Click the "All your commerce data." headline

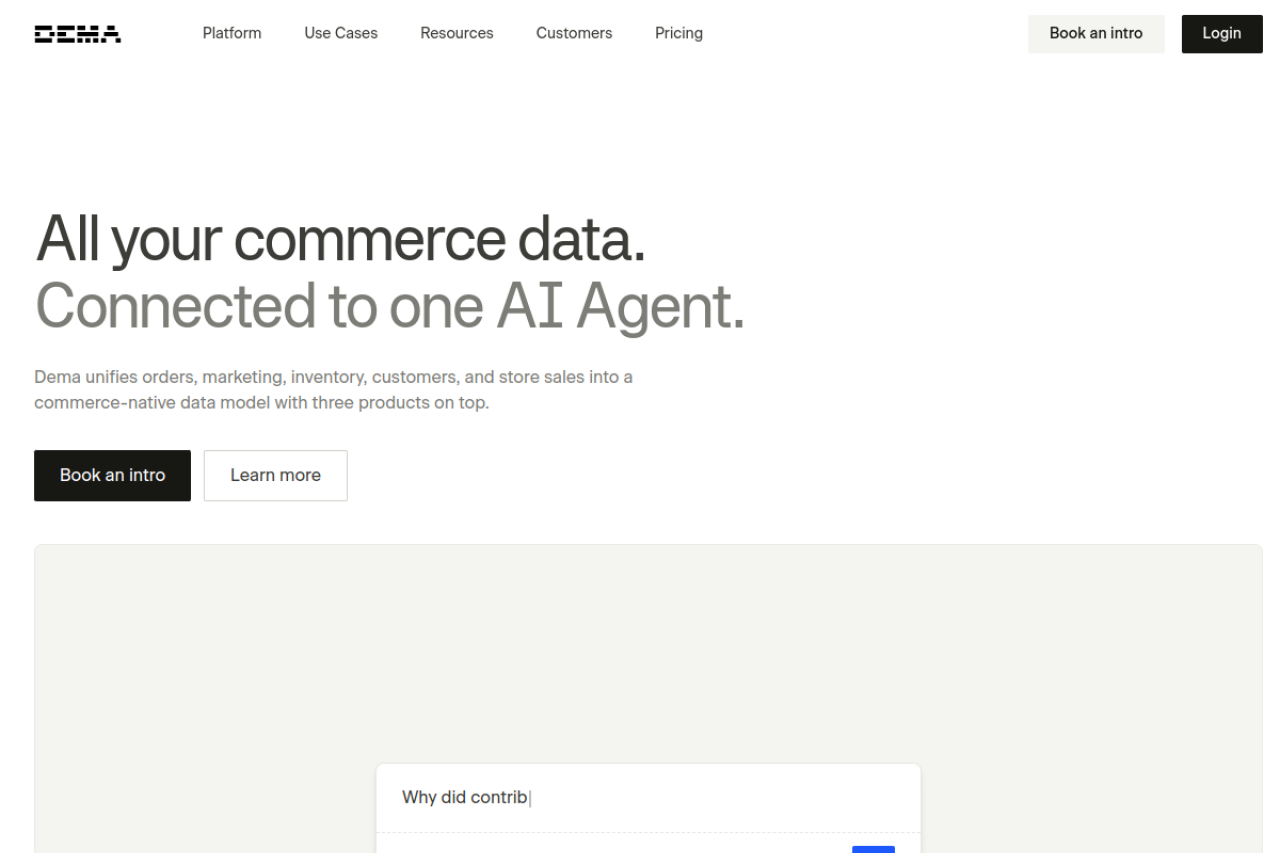tap(340, 240)
